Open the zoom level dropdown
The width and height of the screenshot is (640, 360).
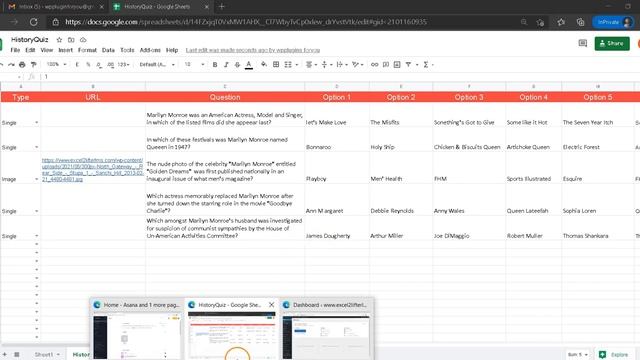click(56, 64)
